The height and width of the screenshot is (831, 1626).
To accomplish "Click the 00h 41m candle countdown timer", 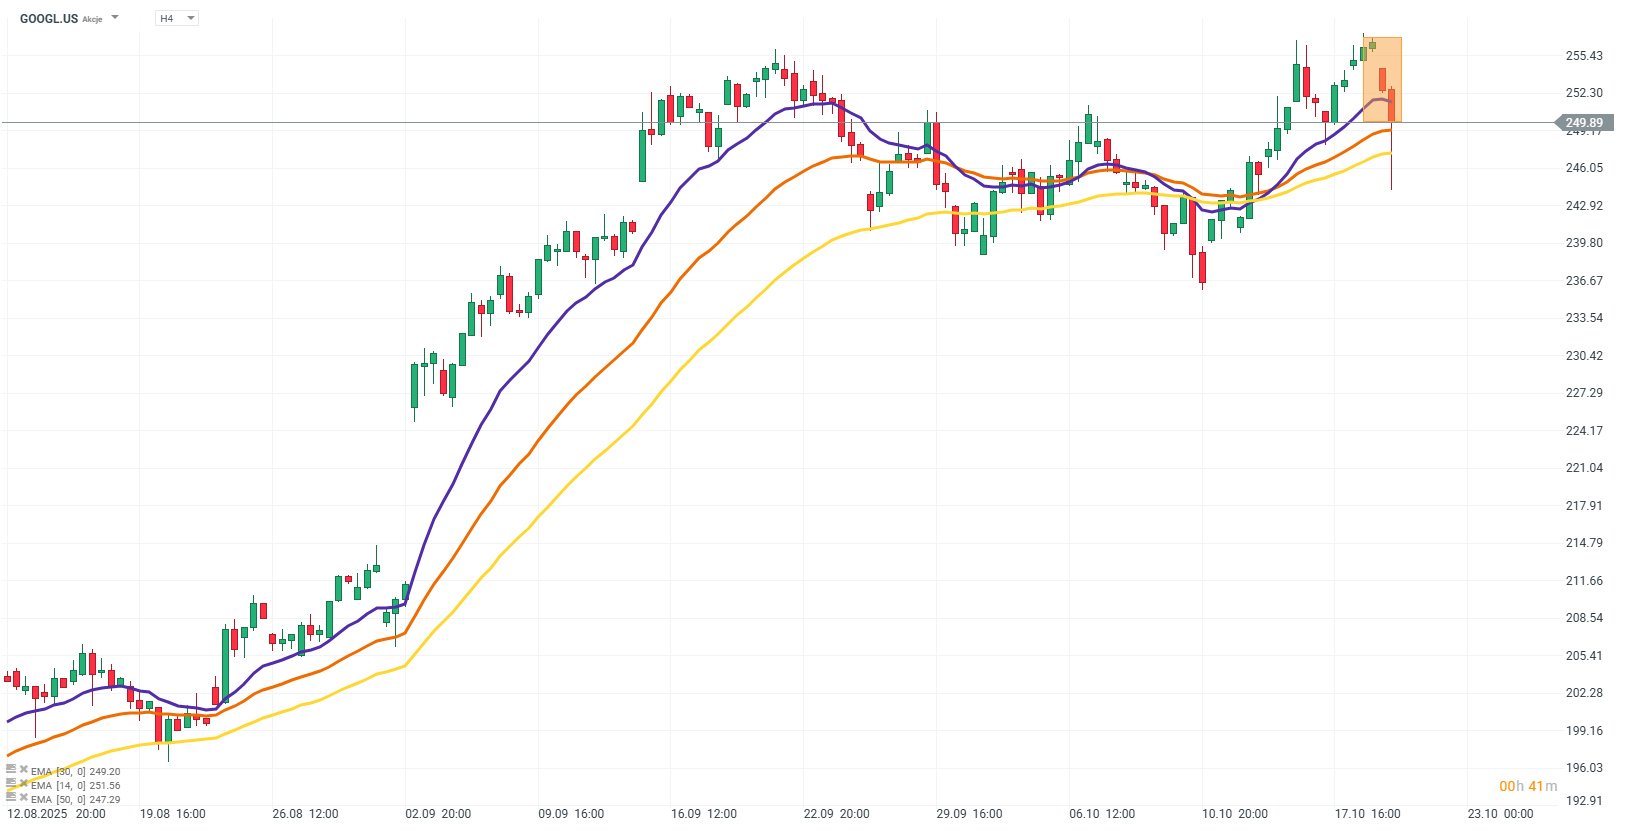I will tap(1527, 786).
